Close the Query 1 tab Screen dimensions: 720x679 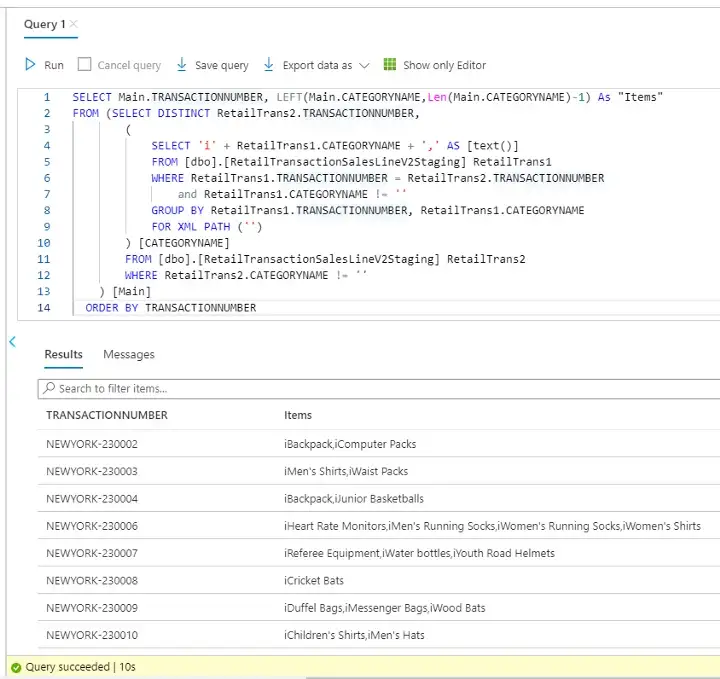[x=73, y=23]
